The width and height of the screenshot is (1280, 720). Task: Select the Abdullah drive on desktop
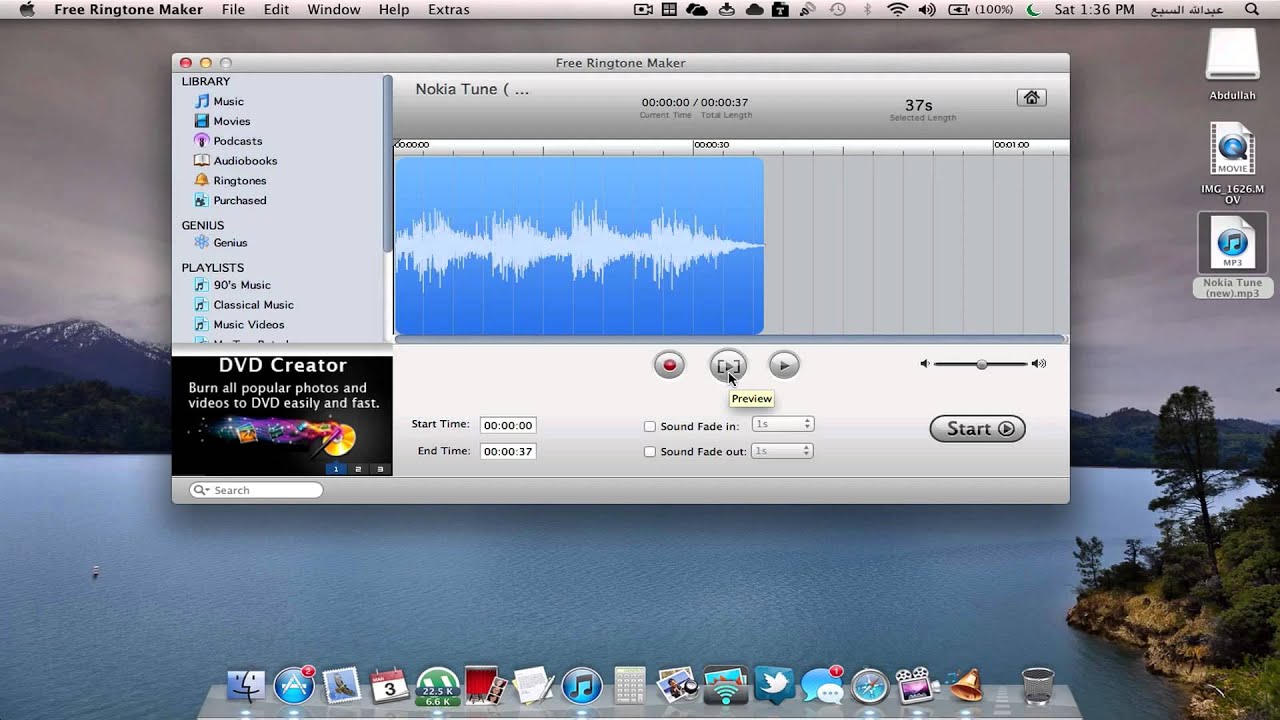(1232, 64)
